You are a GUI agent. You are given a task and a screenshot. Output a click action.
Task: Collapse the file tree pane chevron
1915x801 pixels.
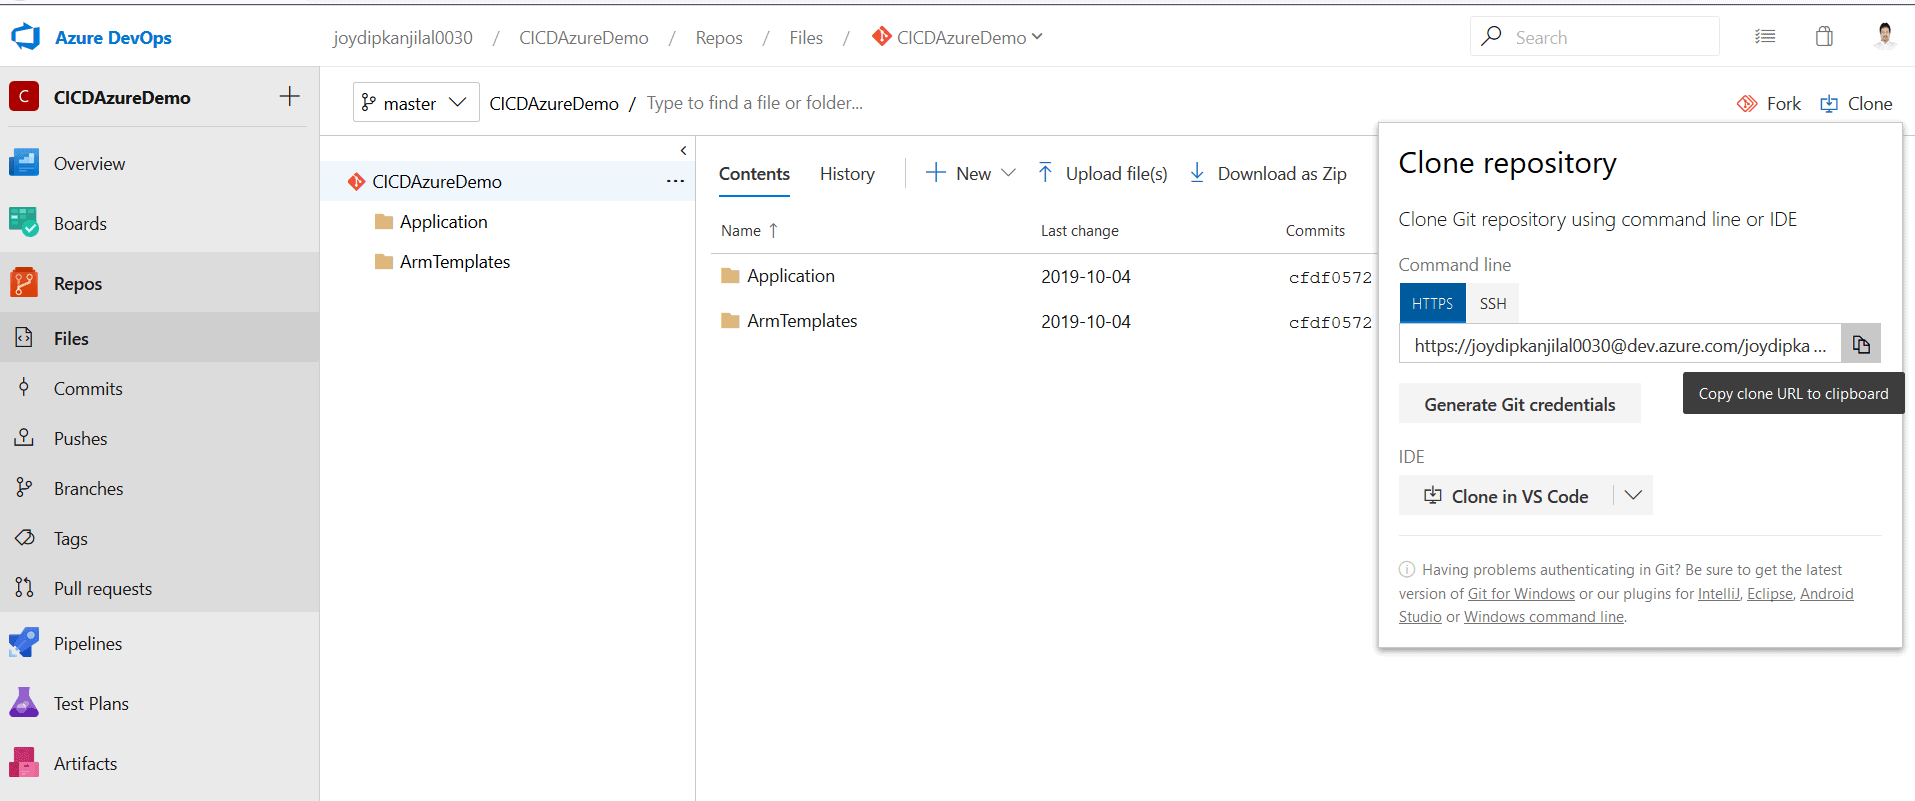683,150
